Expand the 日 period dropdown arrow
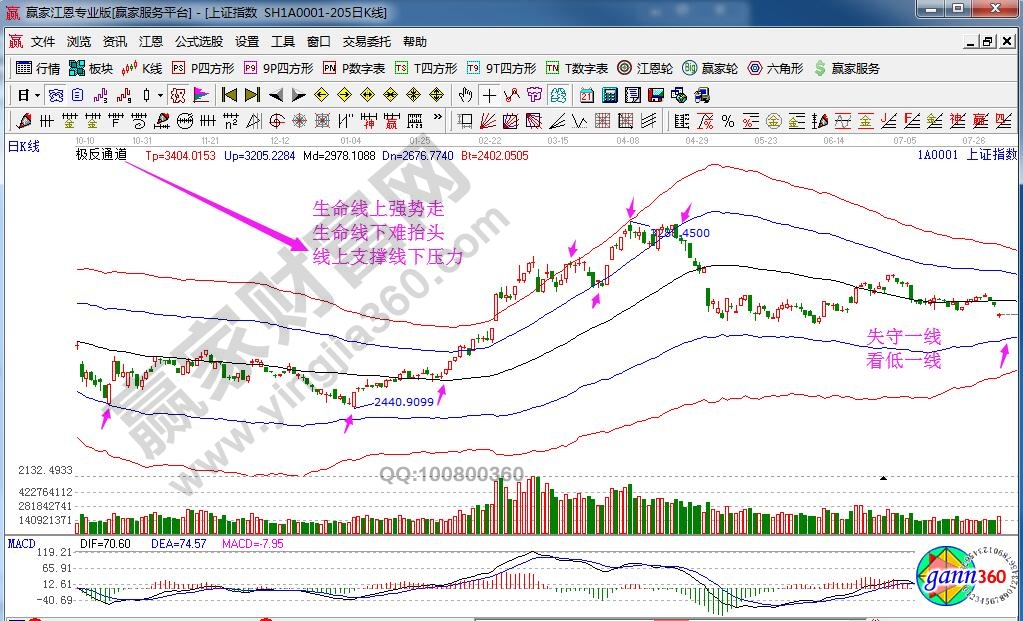 pos(37,96)
